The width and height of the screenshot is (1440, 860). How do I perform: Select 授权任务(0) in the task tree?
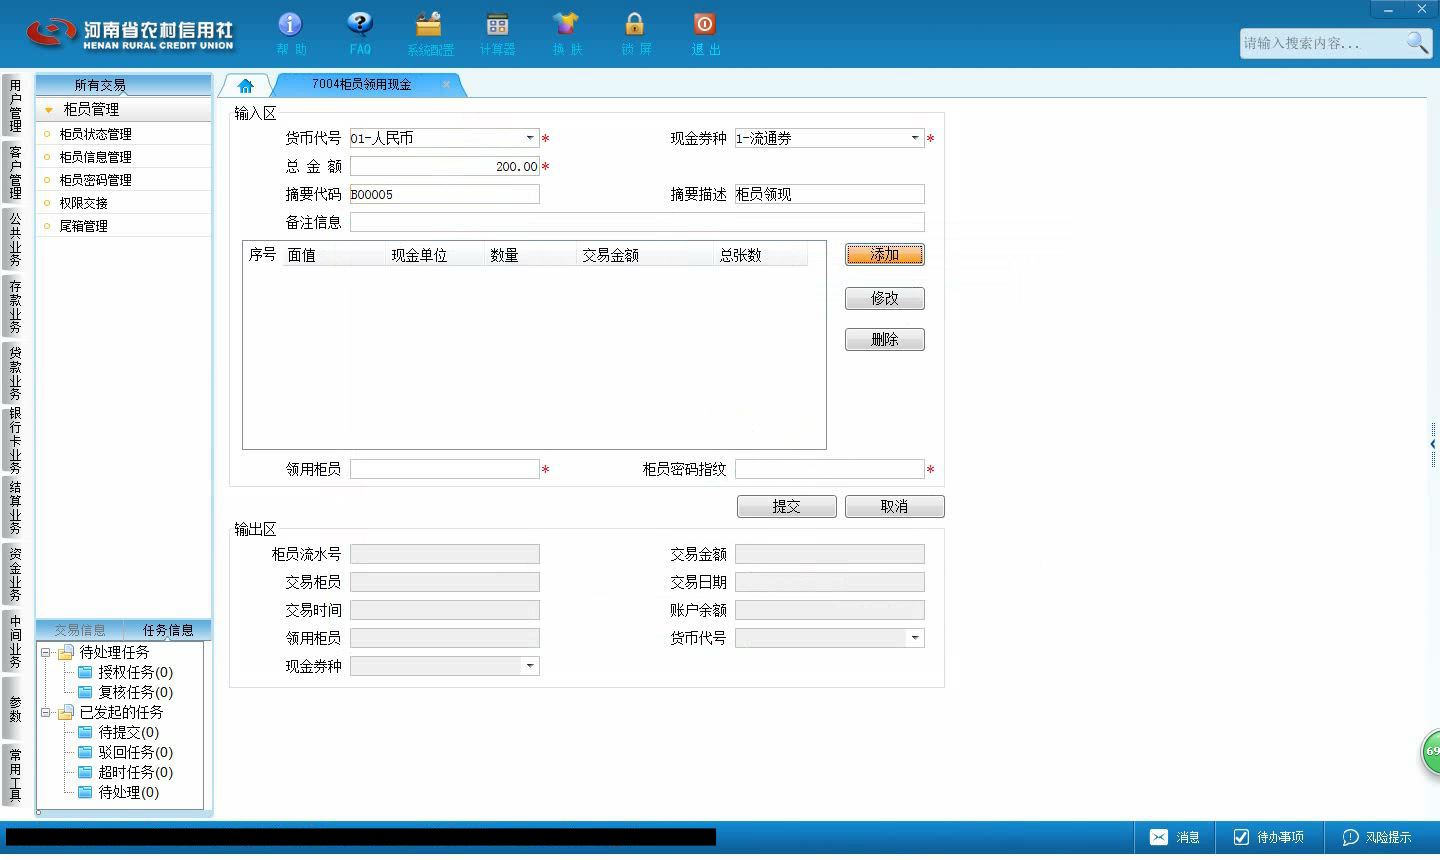click(135, 672)
